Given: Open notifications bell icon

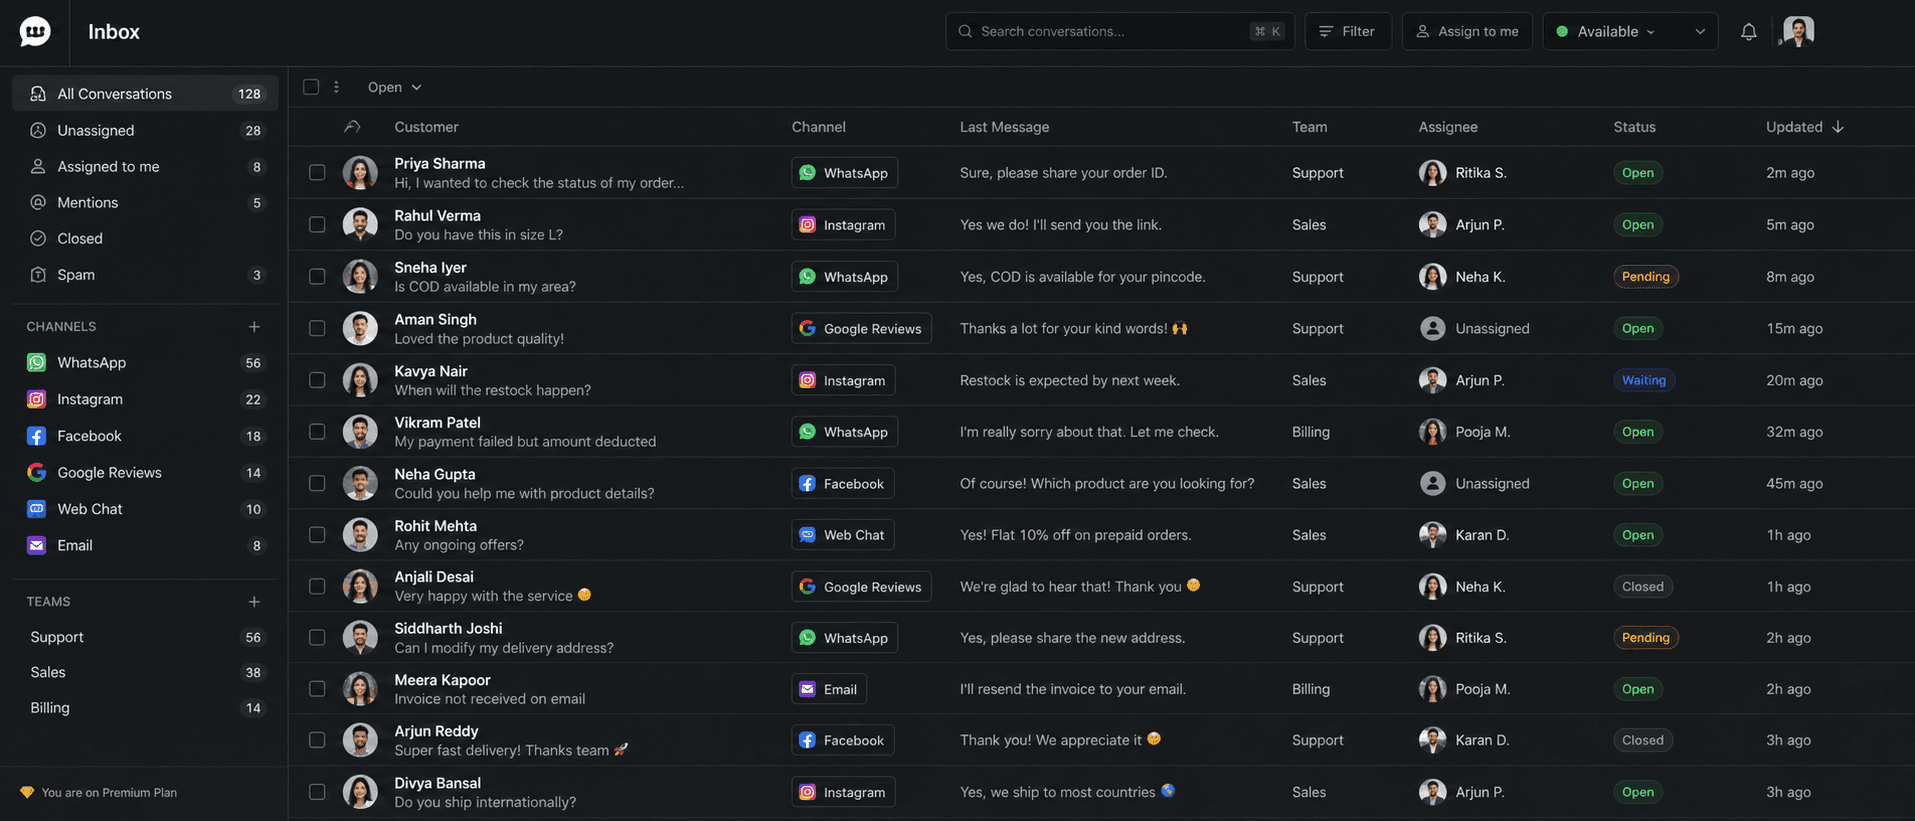Looking at the screenshot, I should pos(1748,32).
